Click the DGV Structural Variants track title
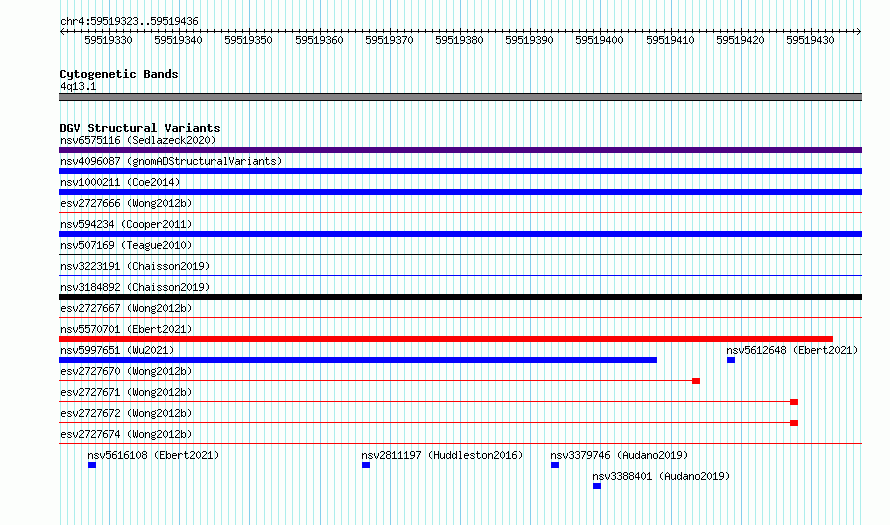The image size is (890, 525). pyautogui.click(x=140, y=128)
